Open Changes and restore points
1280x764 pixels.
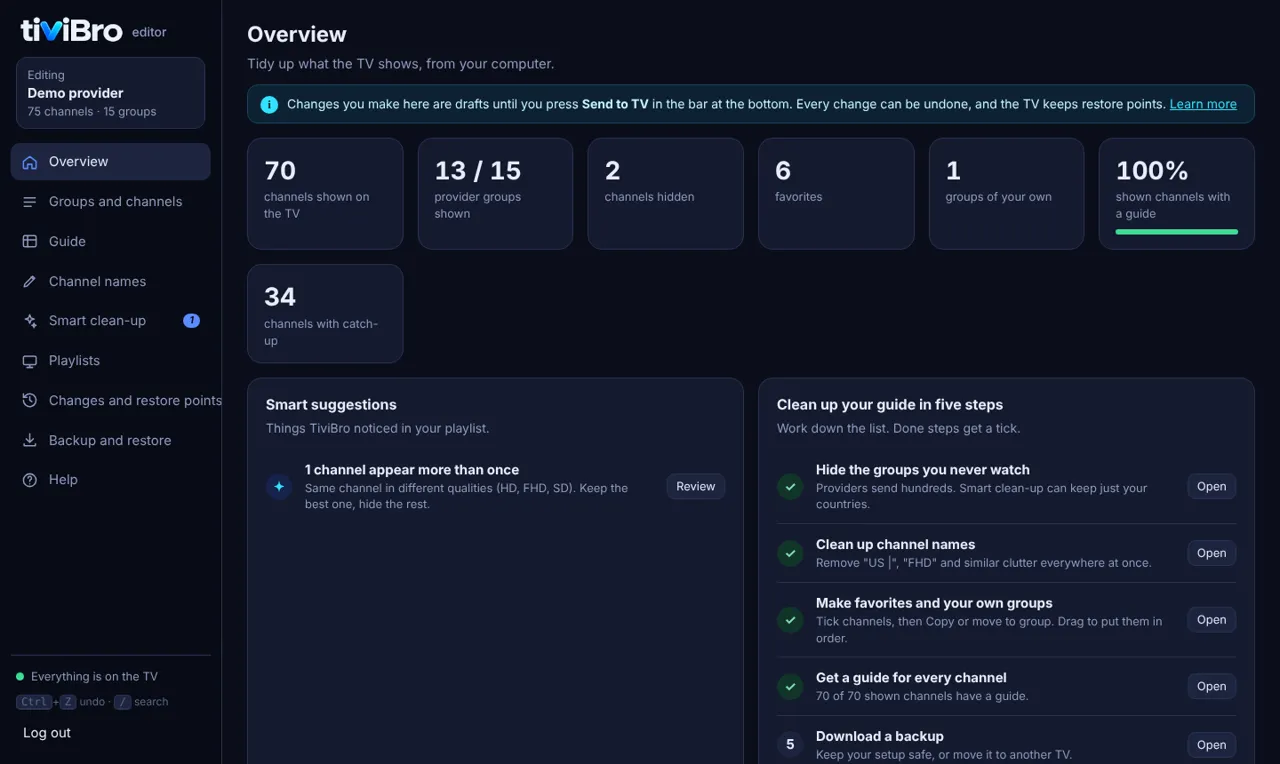pyautogui.click(x=110, y=401)
